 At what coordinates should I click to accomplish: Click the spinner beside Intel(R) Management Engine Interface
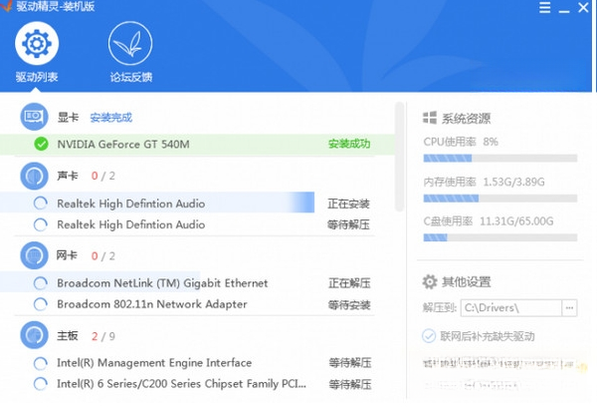click(40, 363)
